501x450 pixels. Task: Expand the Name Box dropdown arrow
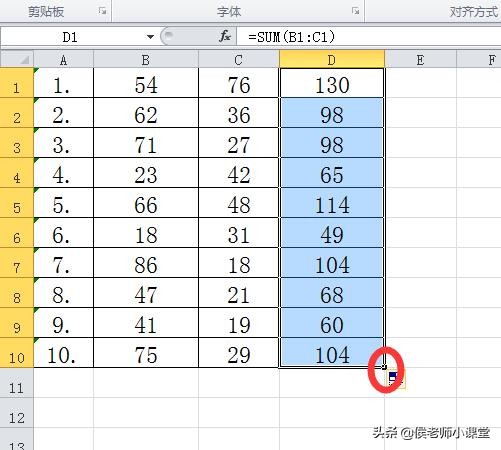pos(150,37)
